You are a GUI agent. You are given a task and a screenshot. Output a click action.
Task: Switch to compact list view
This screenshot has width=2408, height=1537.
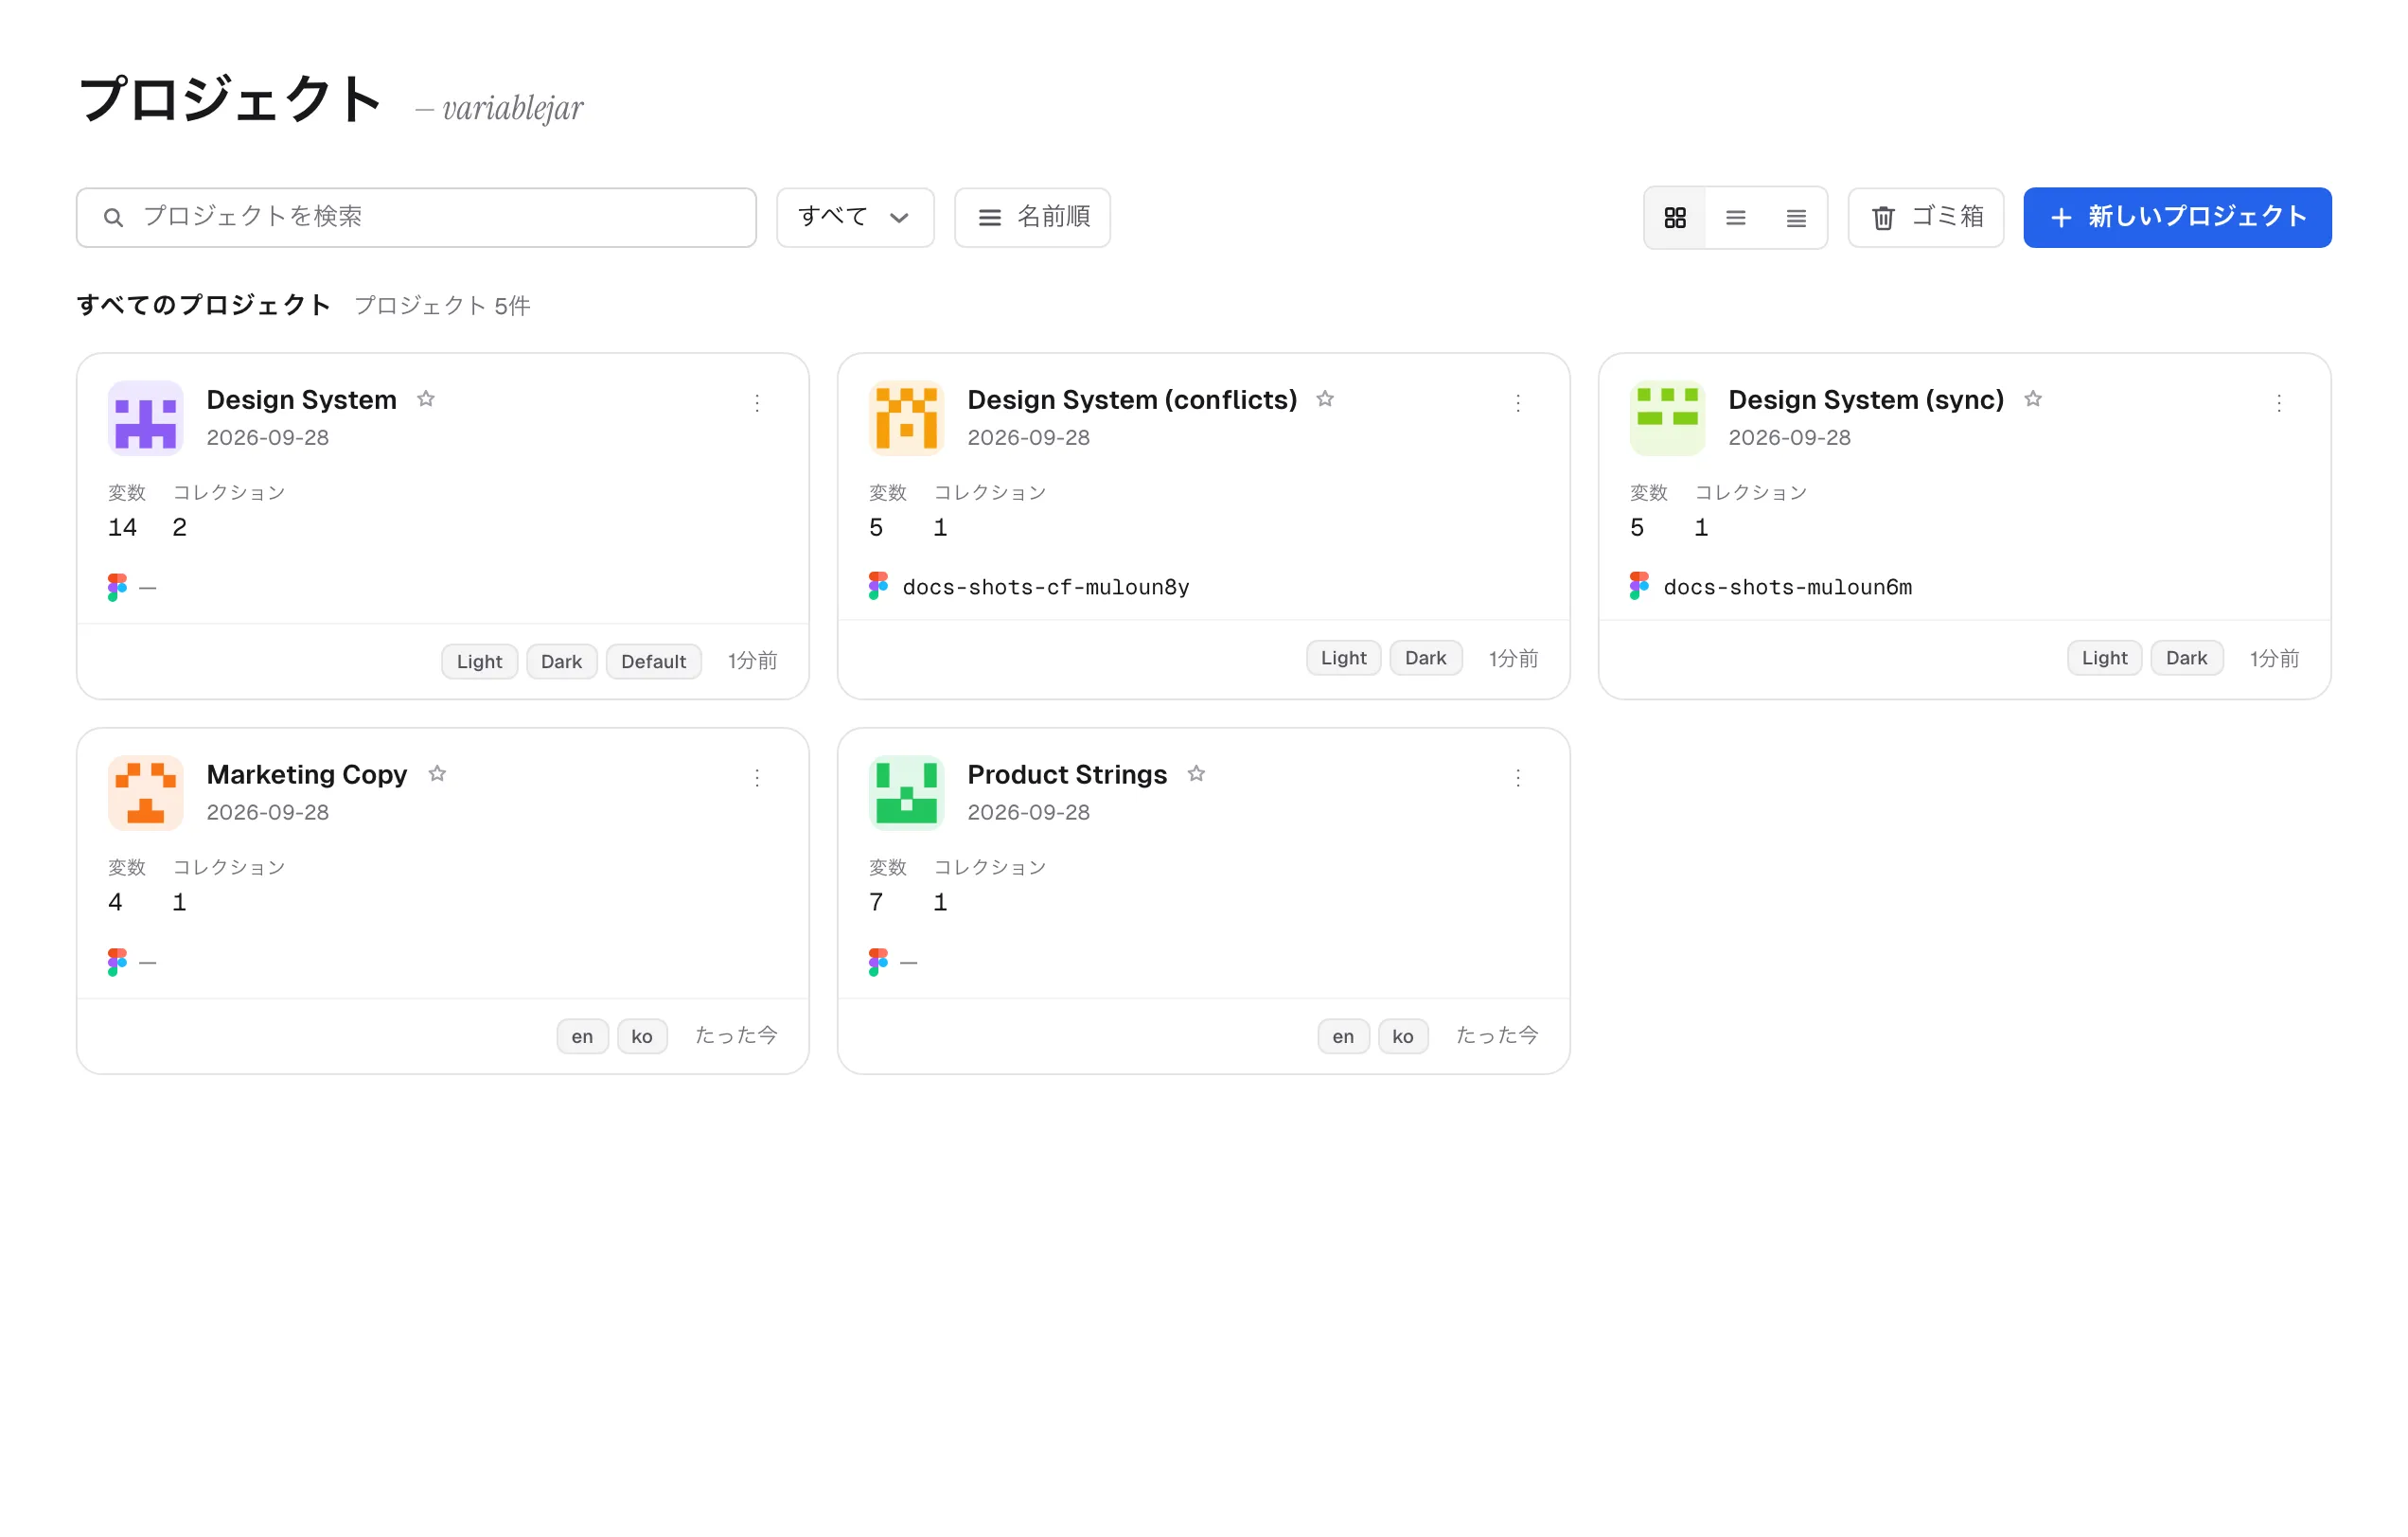click(1796, 217)
